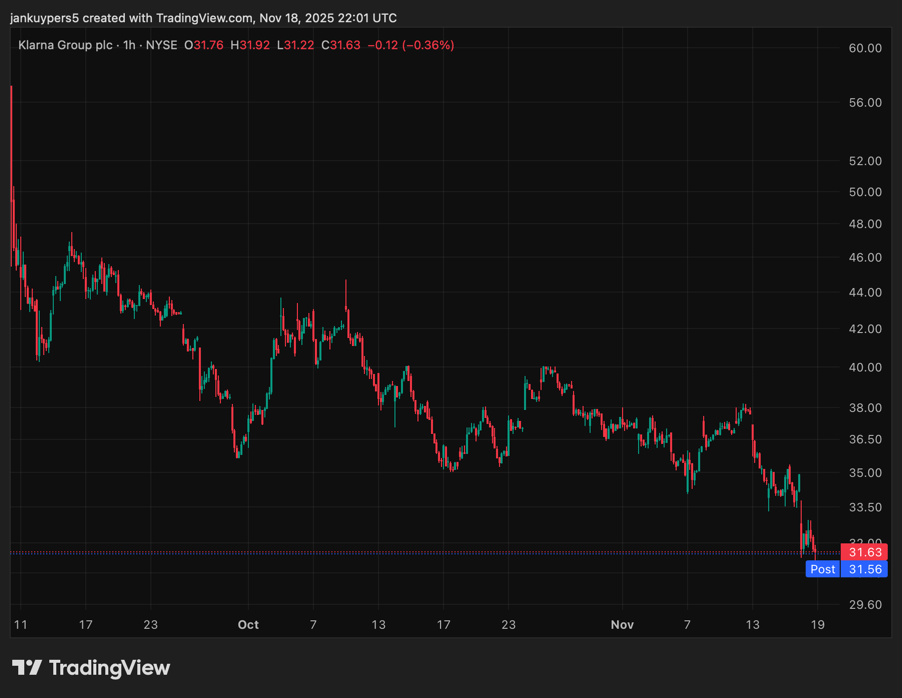
Task: Click the 42.00 price axis label
Action: pyautogui.click(x=865, y=329)
